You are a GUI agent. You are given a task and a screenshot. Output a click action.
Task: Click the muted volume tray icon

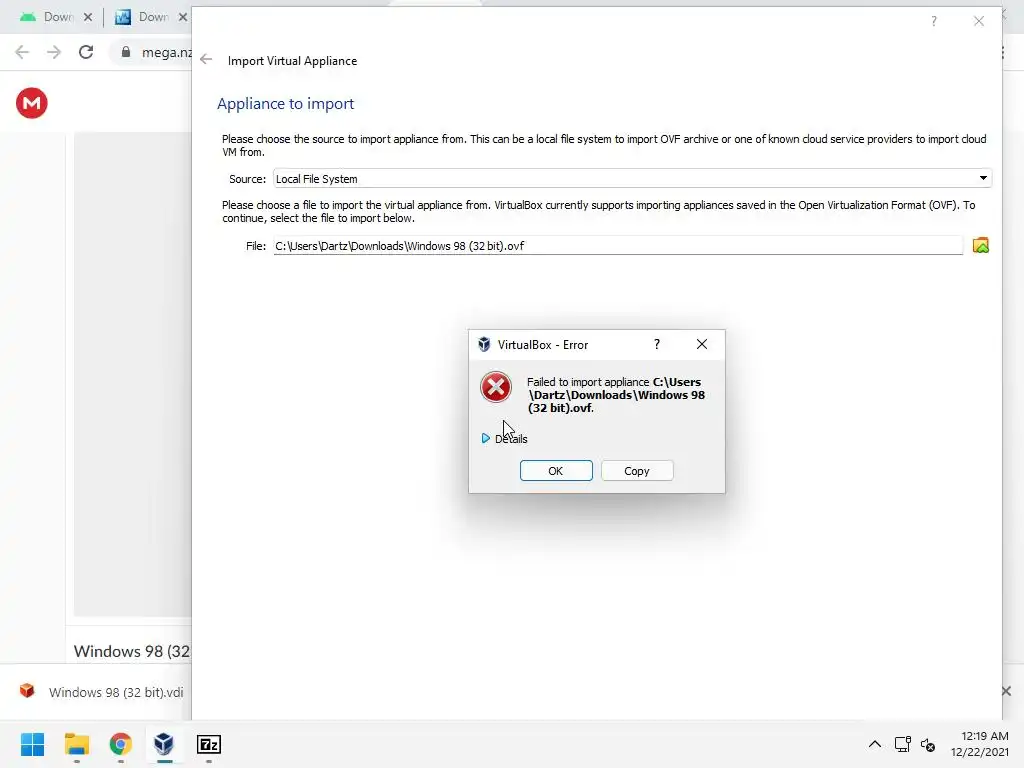click(x=927, y=744)
